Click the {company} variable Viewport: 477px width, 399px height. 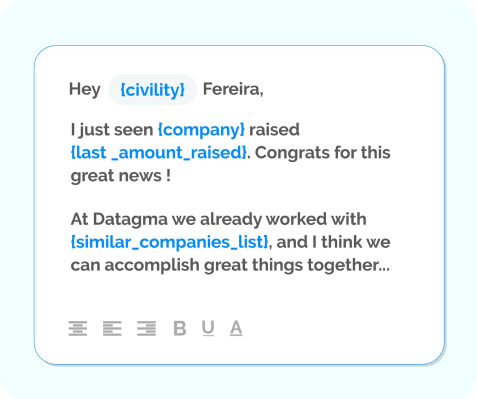click(201, 130)
